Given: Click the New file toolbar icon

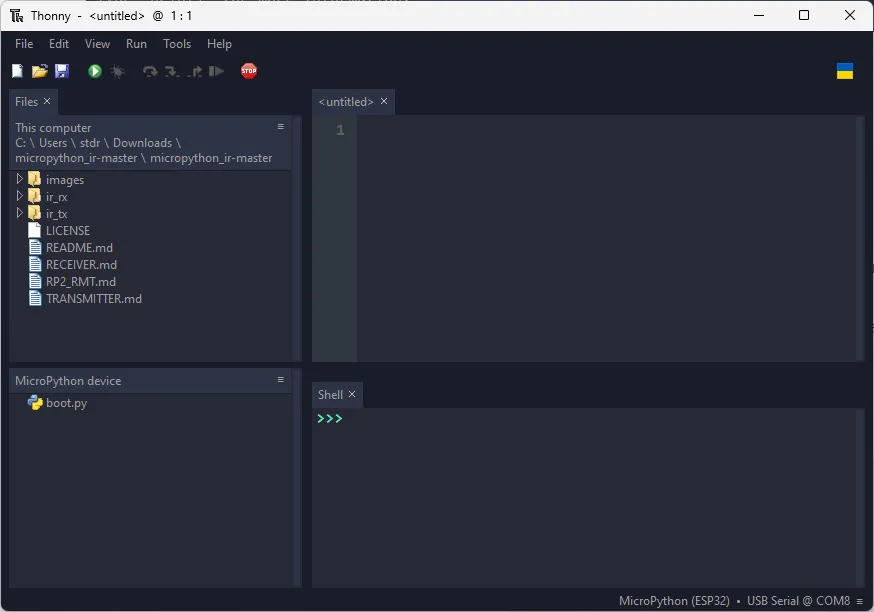Looking at the screenshot, I should [x=17, y=71].
